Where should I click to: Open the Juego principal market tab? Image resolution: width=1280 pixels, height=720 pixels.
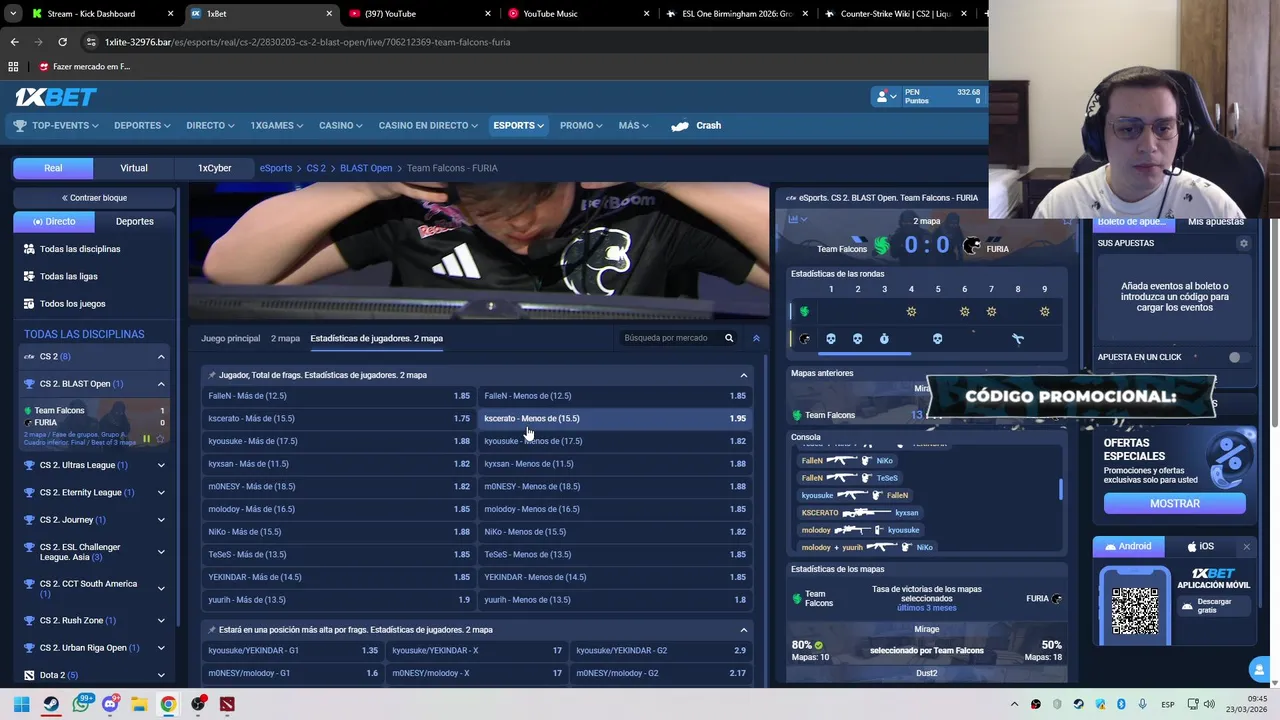(230, 338)
